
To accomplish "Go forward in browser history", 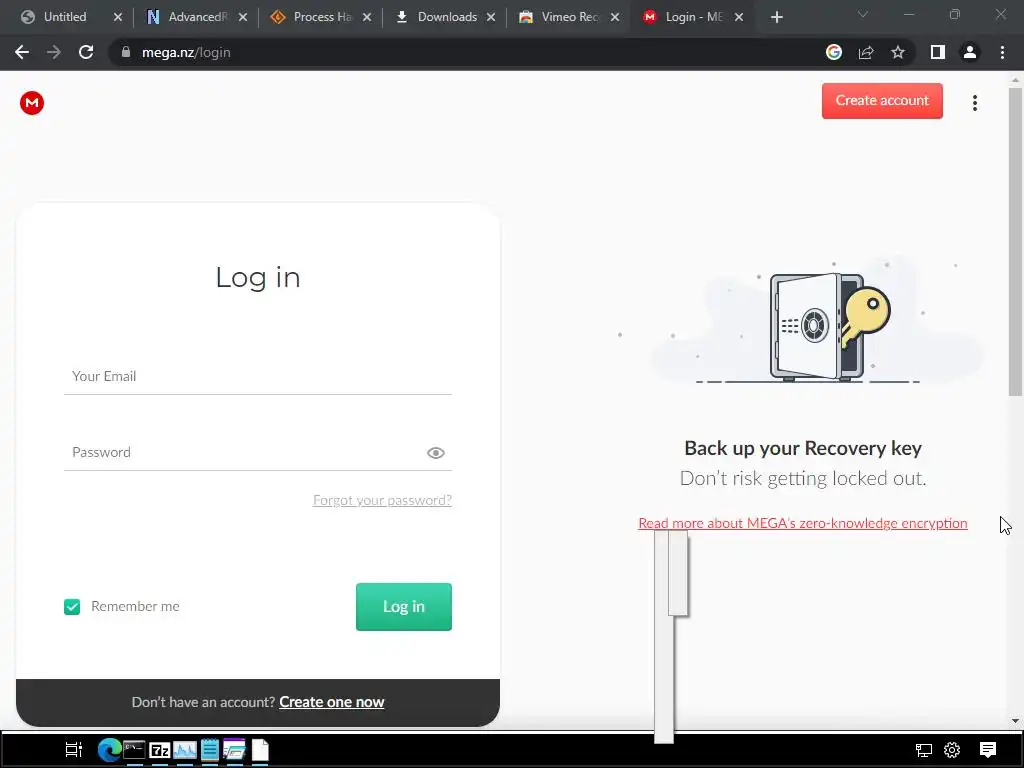I will [x=54, y=52].
